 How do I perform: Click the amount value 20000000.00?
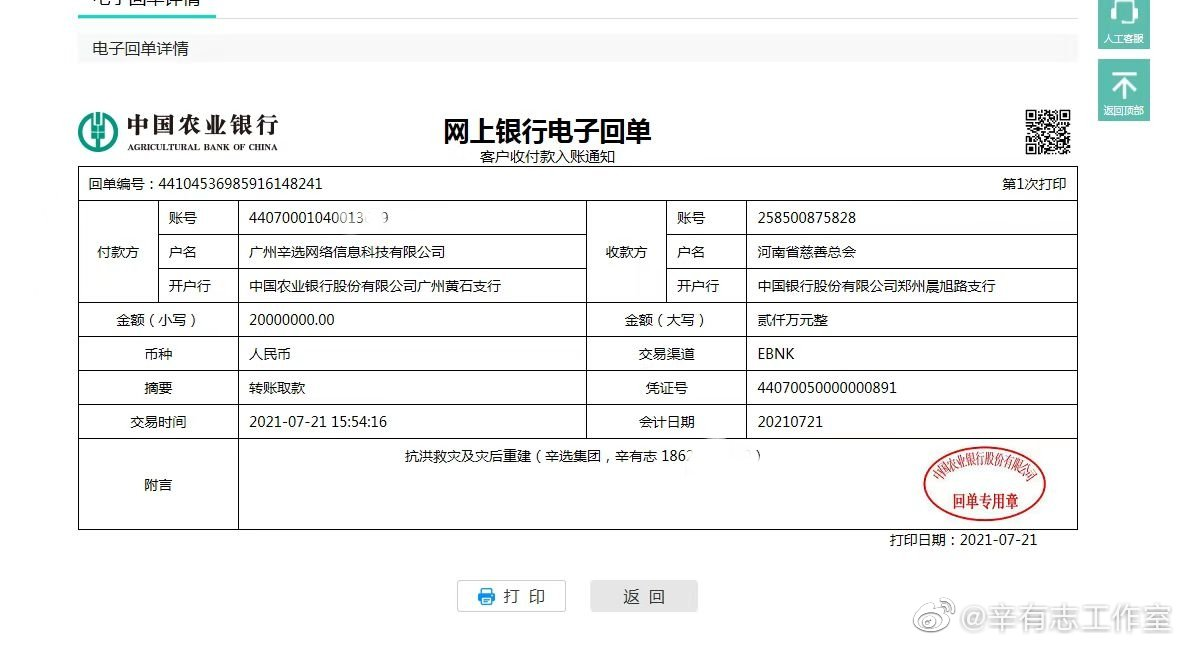(292, 320)
